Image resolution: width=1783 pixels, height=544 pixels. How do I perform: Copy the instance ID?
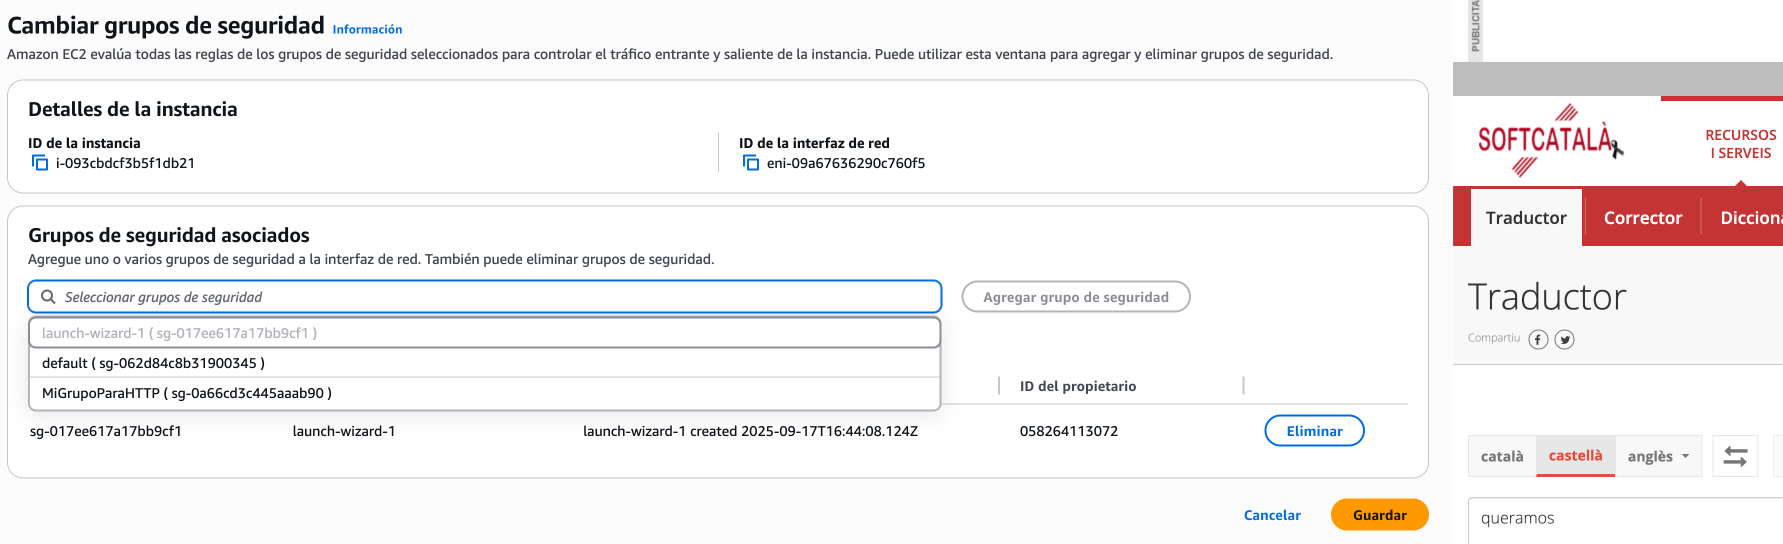click(x=40, y=163)
